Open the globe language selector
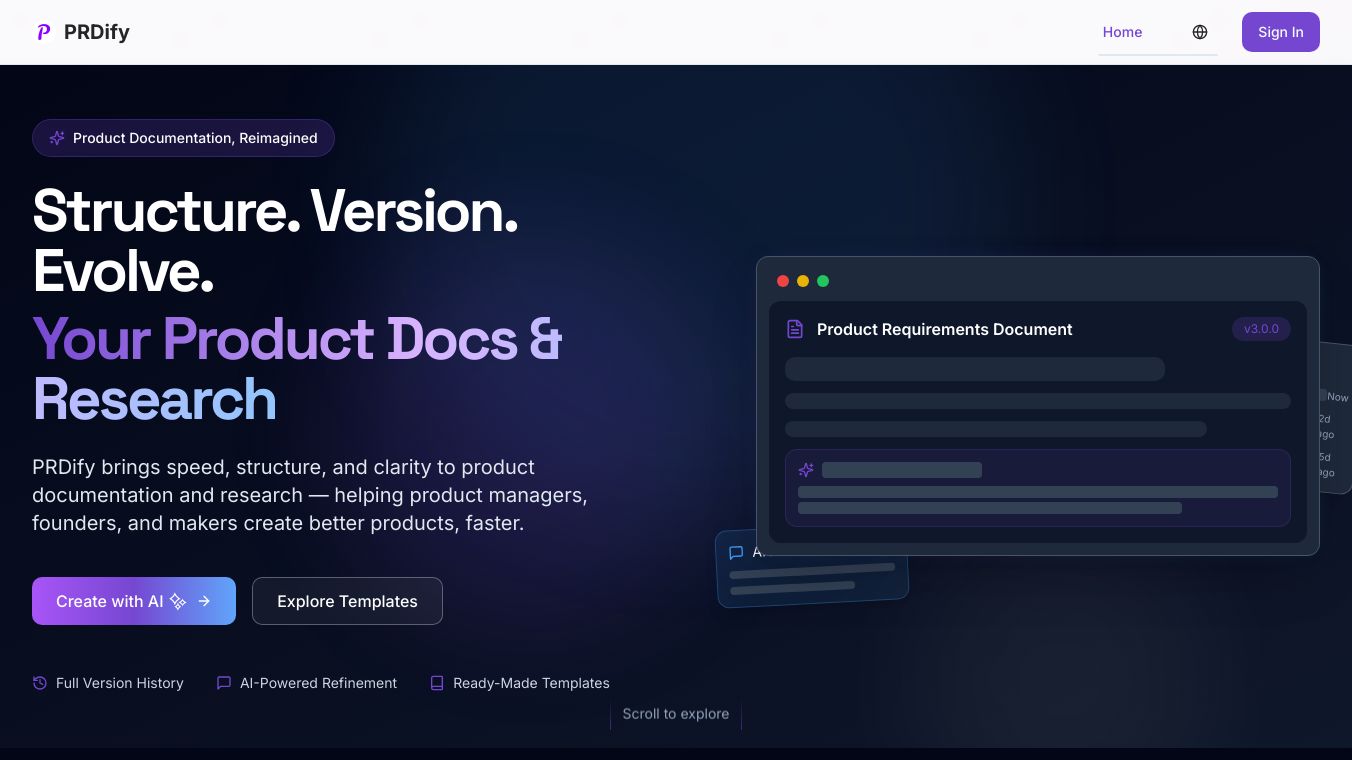This screenshot has width=1352, height=760. 1200,32
